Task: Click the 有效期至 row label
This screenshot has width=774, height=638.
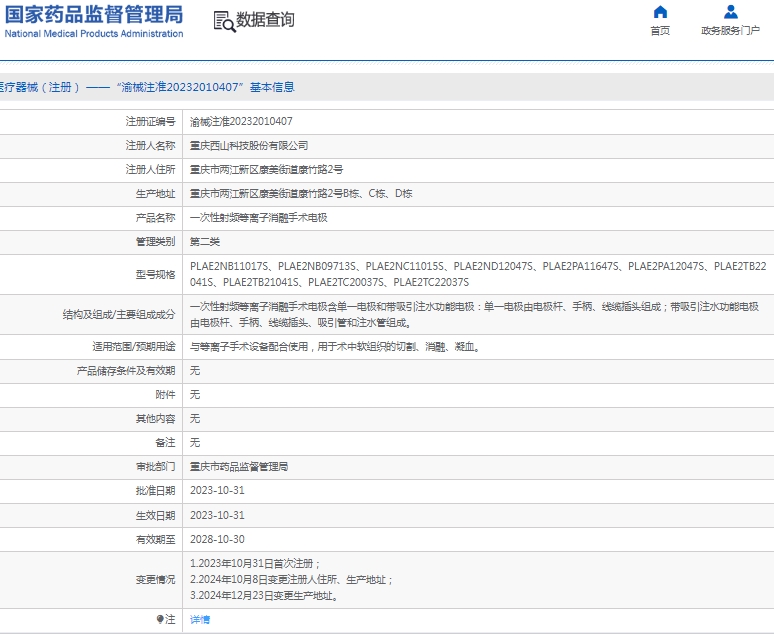Action: coord(155,540)
